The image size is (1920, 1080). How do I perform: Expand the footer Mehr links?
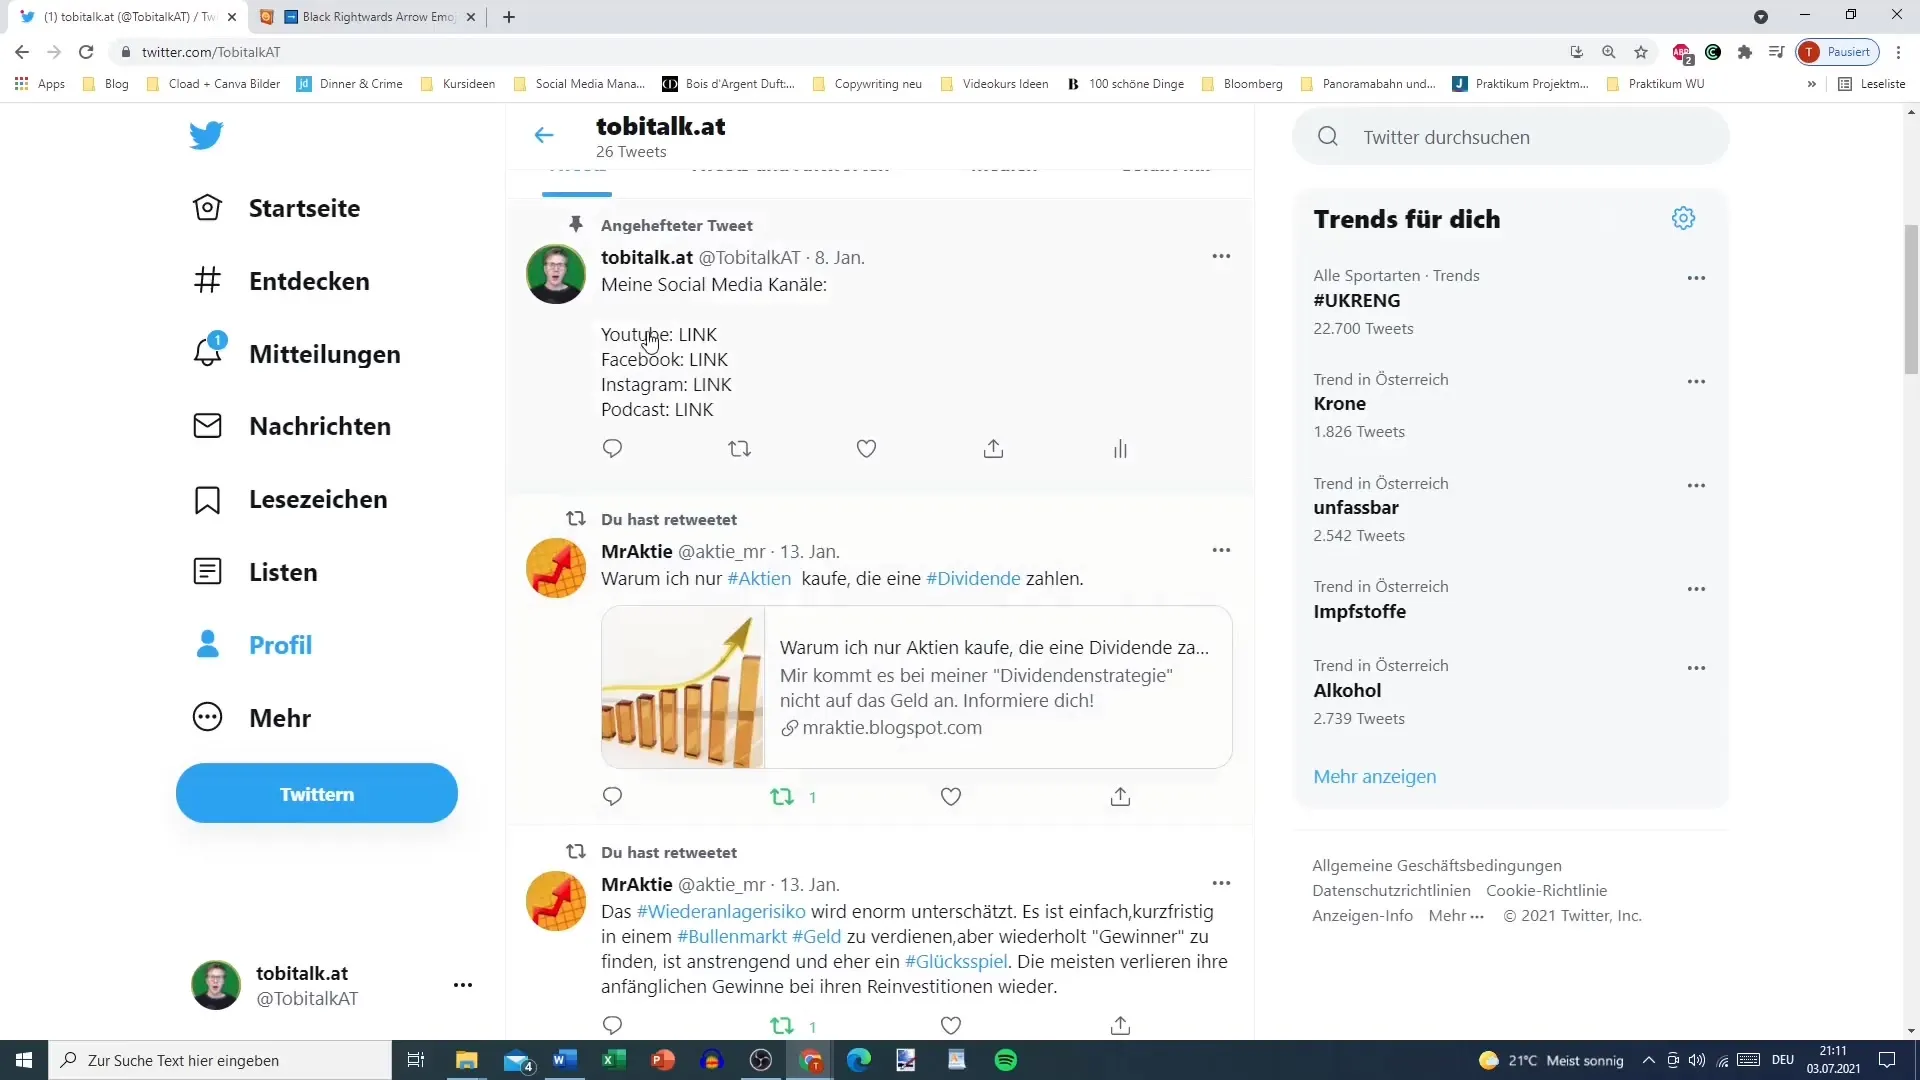coord(1456,916)
